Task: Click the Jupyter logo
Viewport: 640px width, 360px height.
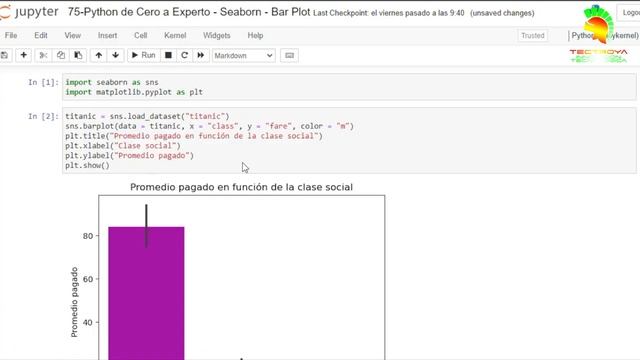Action: tap(29, 12)
